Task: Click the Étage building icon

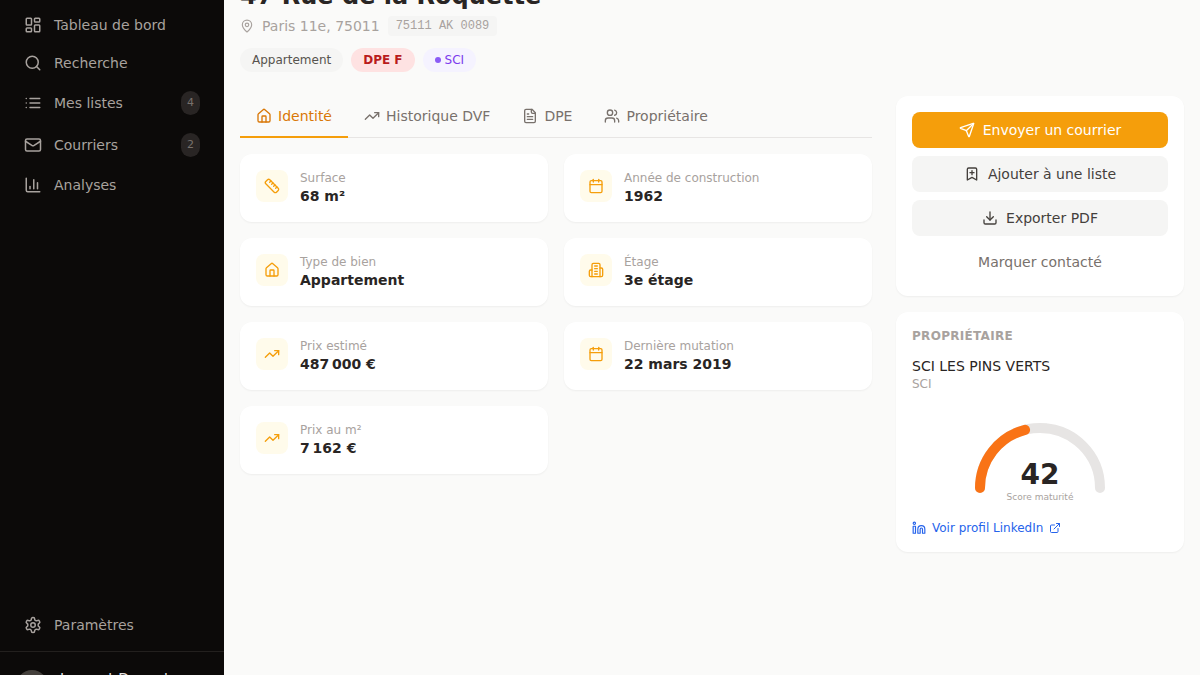Action: coord(596,270)
